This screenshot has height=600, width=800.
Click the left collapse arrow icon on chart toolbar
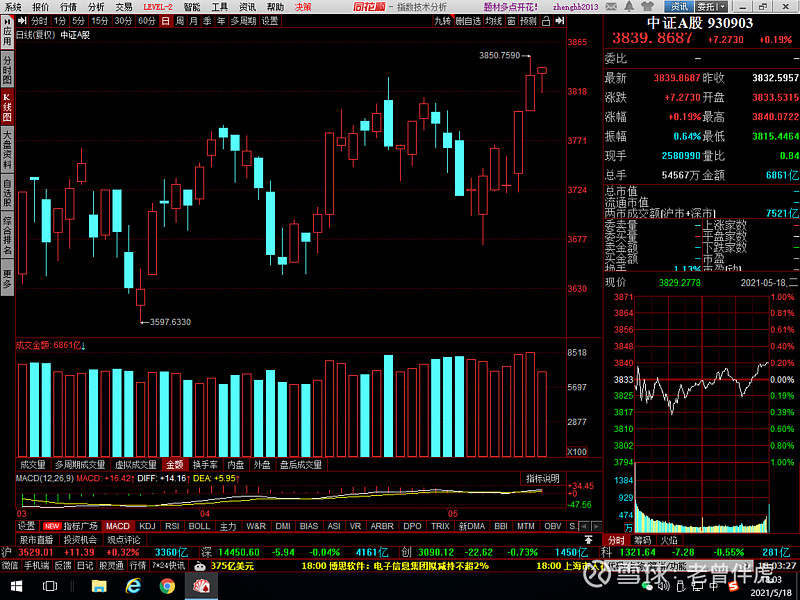click(x=22, y=21)
